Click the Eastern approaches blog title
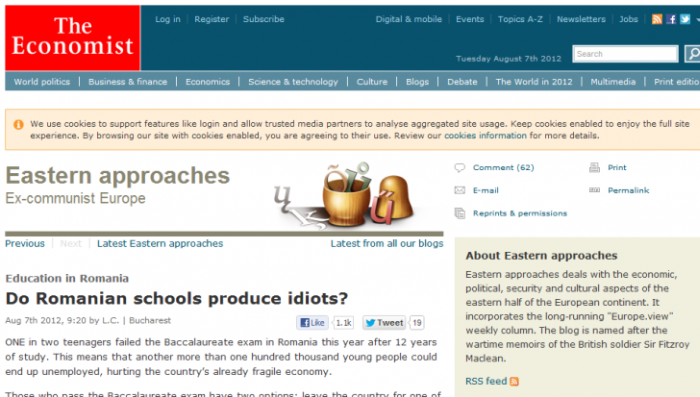Image resolution: width=700 pixels, height=397 pixels. (x=117, y=176)
